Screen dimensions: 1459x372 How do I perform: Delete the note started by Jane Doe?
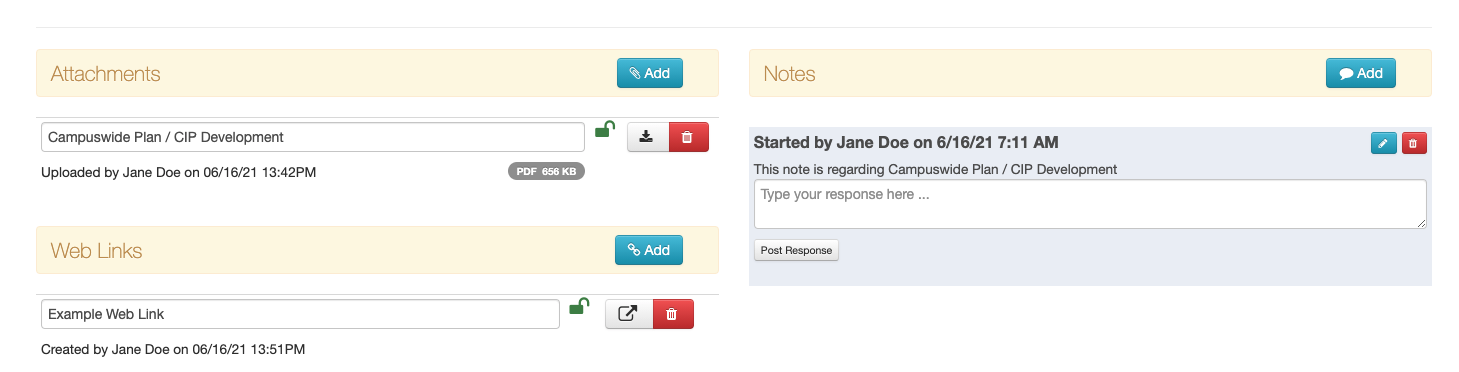tap(1414, 143)
